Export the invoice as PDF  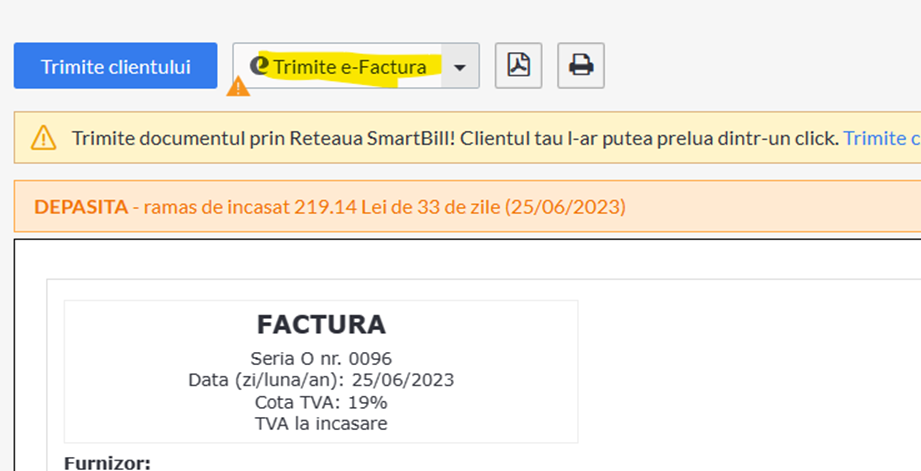pos(518,65)
